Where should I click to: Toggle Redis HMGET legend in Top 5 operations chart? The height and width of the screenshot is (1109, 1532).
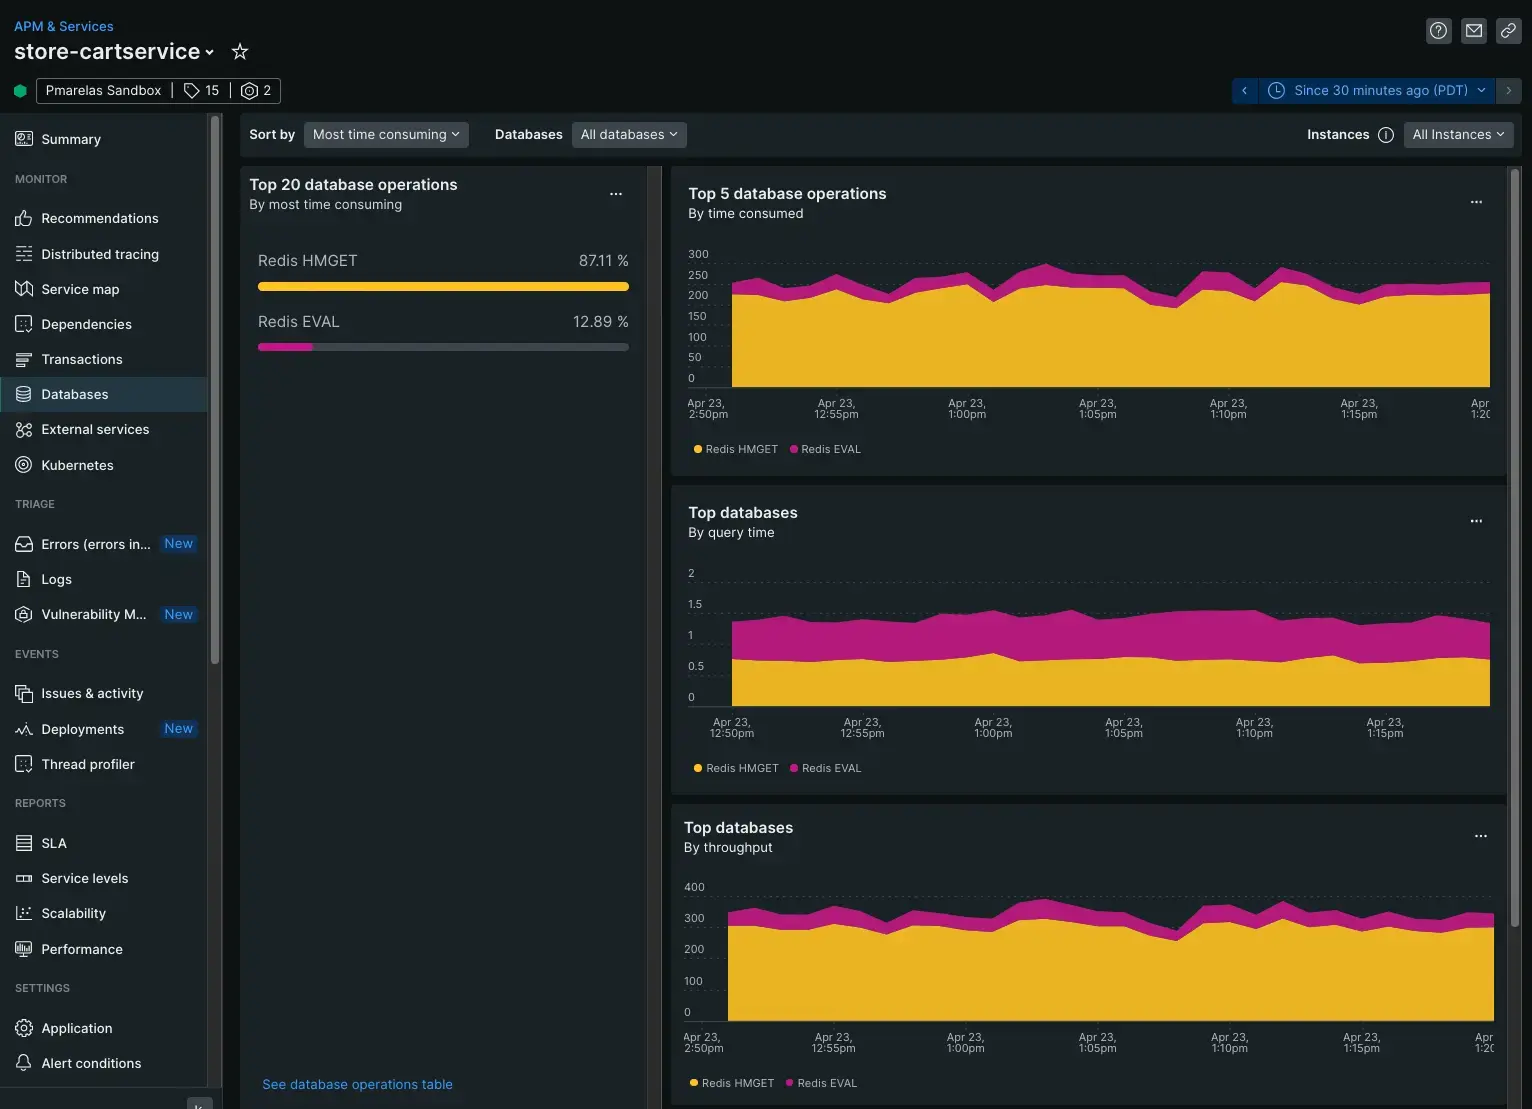pyautogui.click(x=735, y=450)
